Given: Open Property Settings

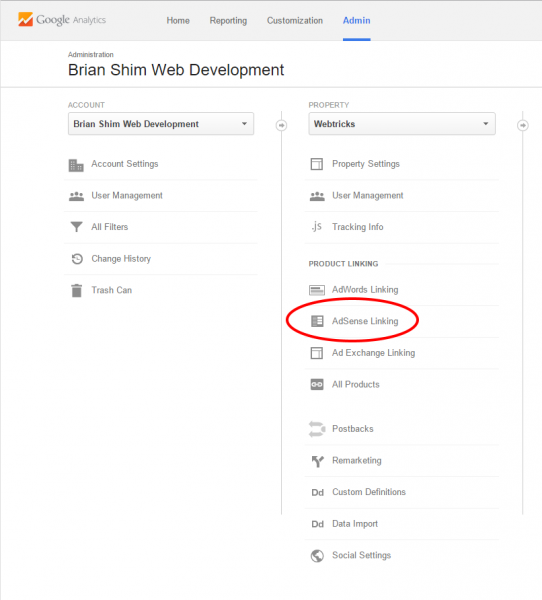Looking at the screenshot, I should (x=366, y=164).
